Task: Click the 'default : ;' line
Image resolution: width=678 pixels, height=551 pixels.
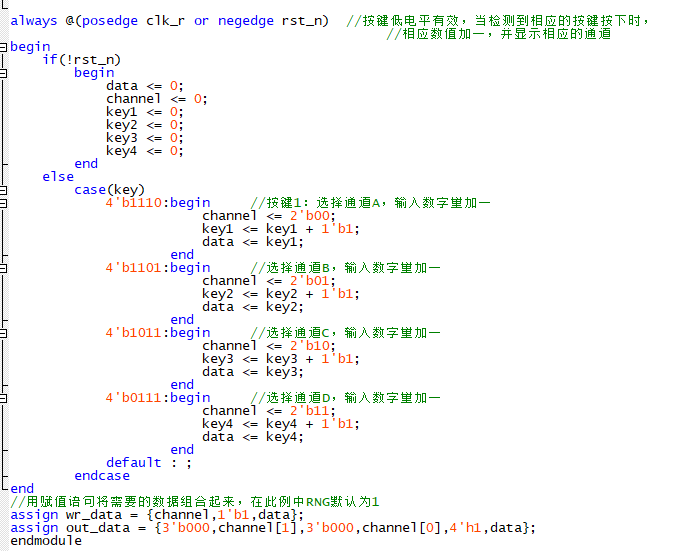Action: tap(149, 463)
